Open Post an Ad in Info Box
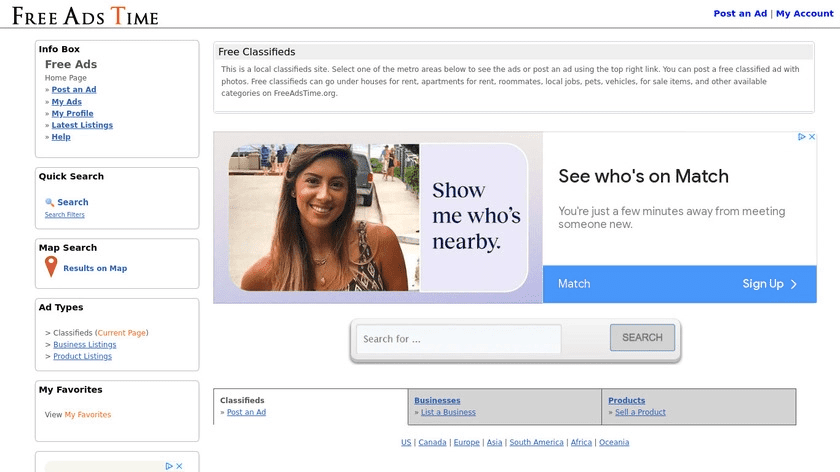Image resolution: width=840 pixels, height=472 pixels. 74,89
